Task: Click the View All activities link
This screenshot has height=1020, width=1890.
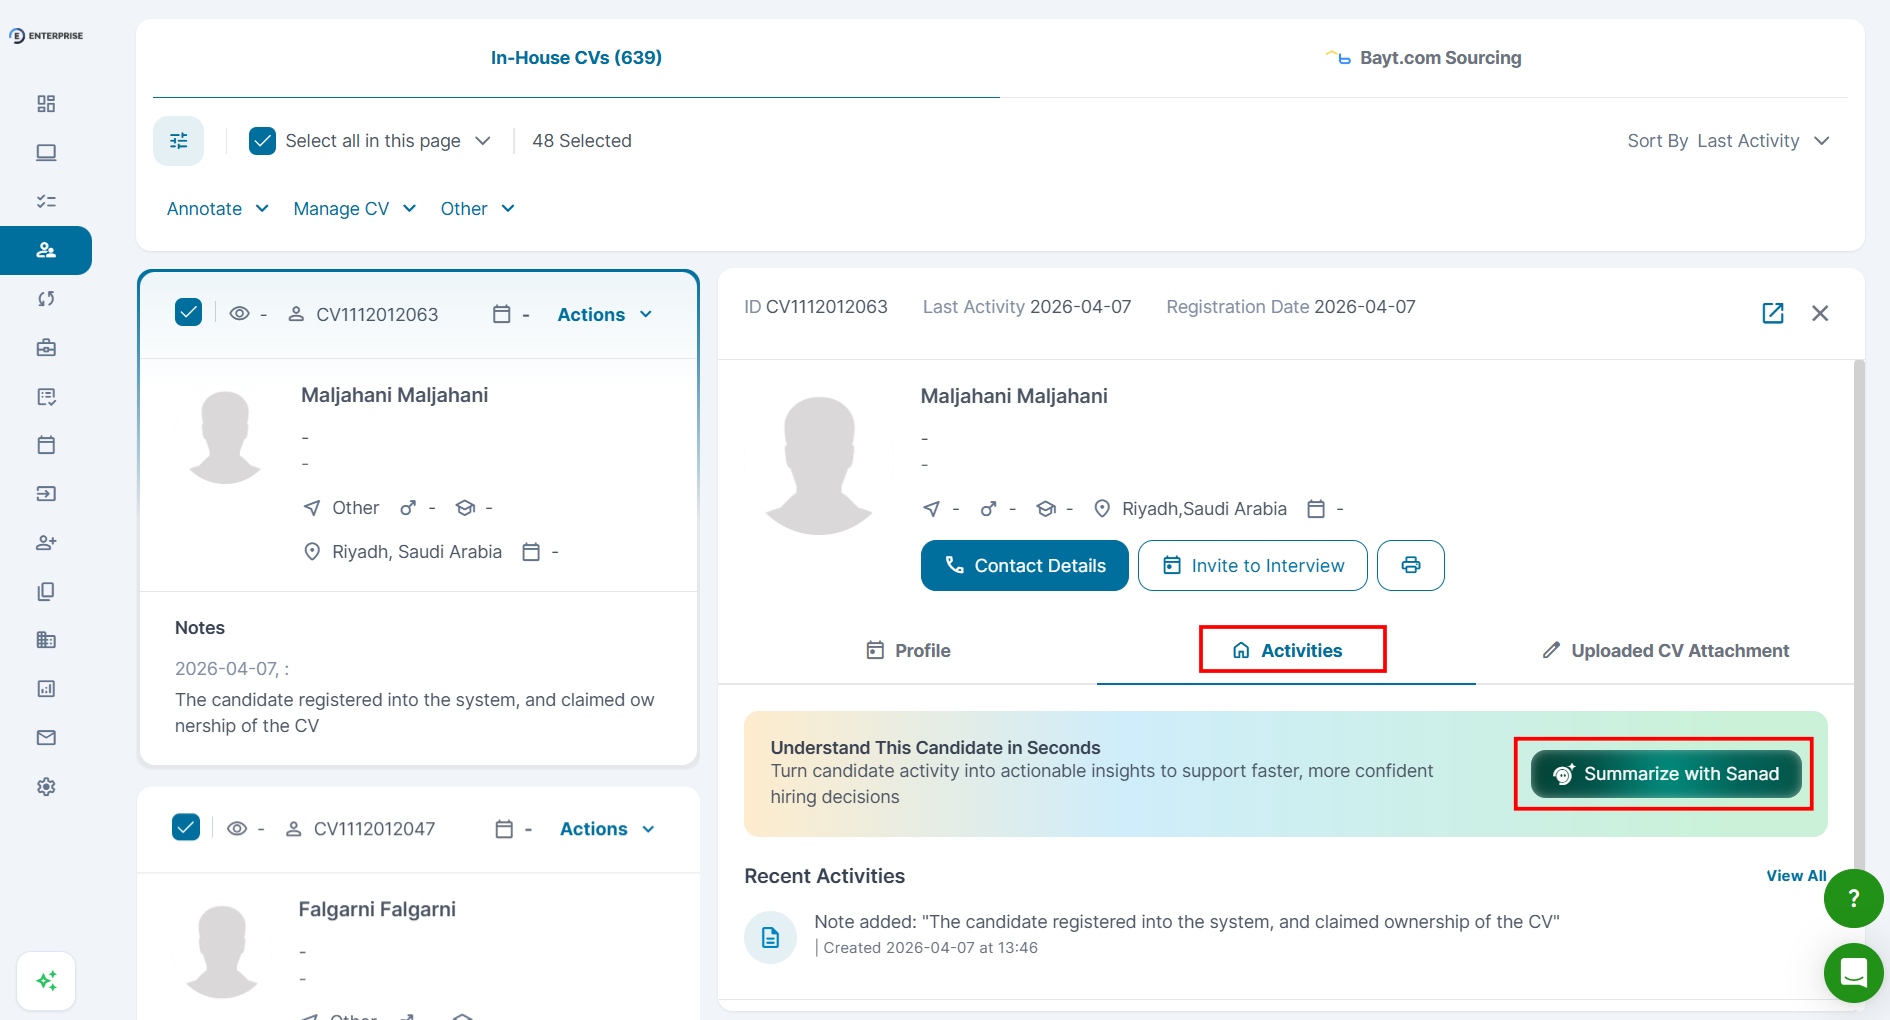Action: [x=1795, y=876]
